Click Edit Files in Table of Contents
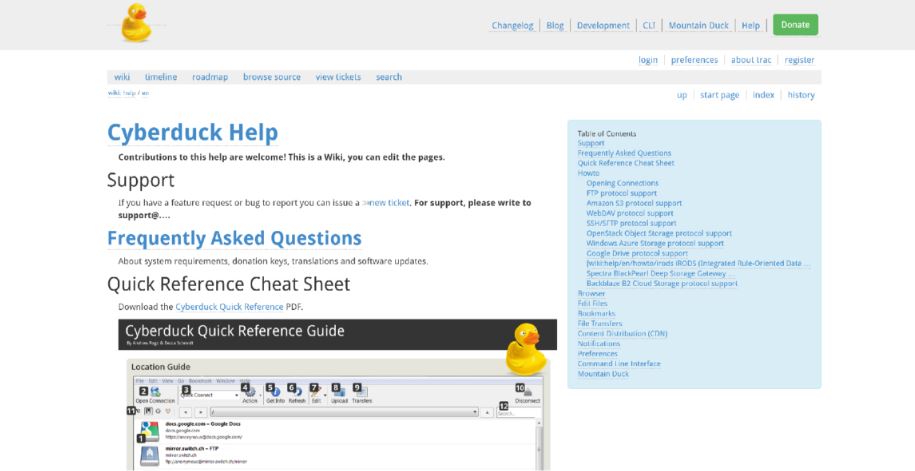This screenshot has height=471, width=915. 592,303
